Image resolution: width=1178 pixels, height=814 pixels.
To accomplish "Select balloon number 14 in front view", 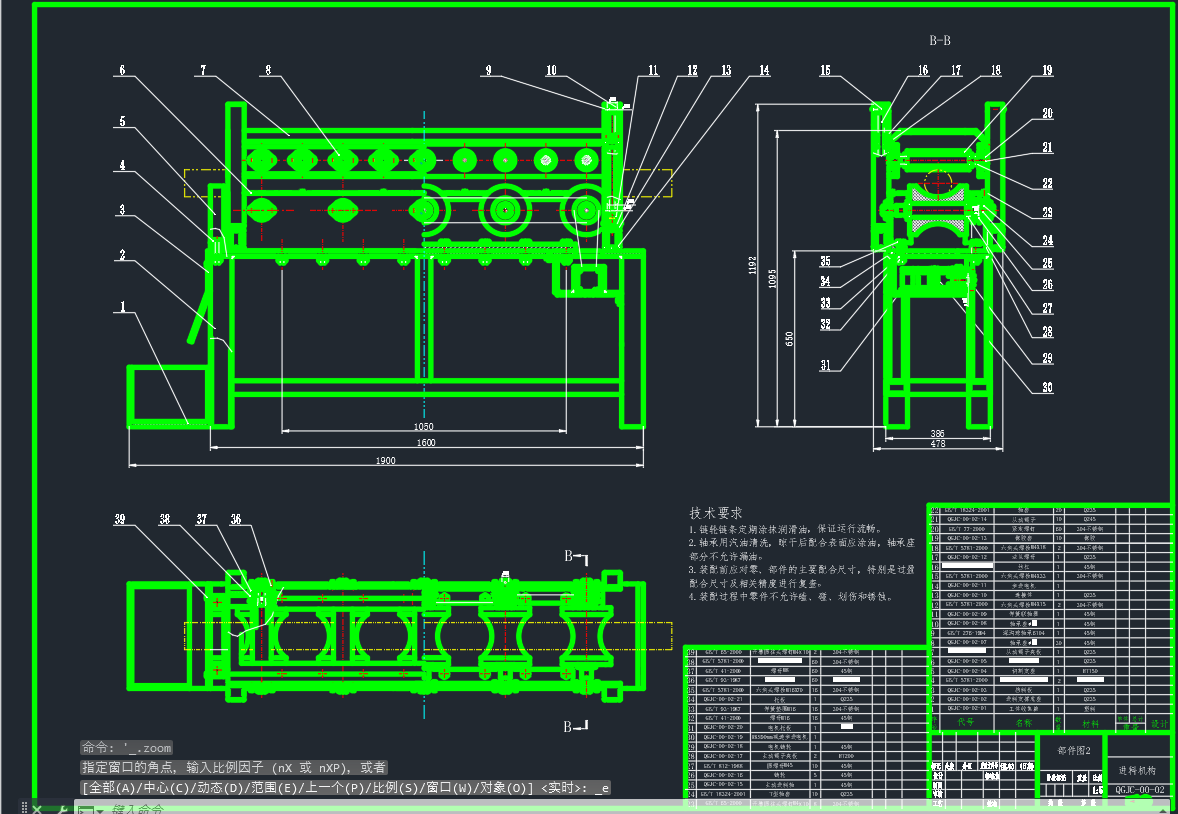I will (764, 70).
